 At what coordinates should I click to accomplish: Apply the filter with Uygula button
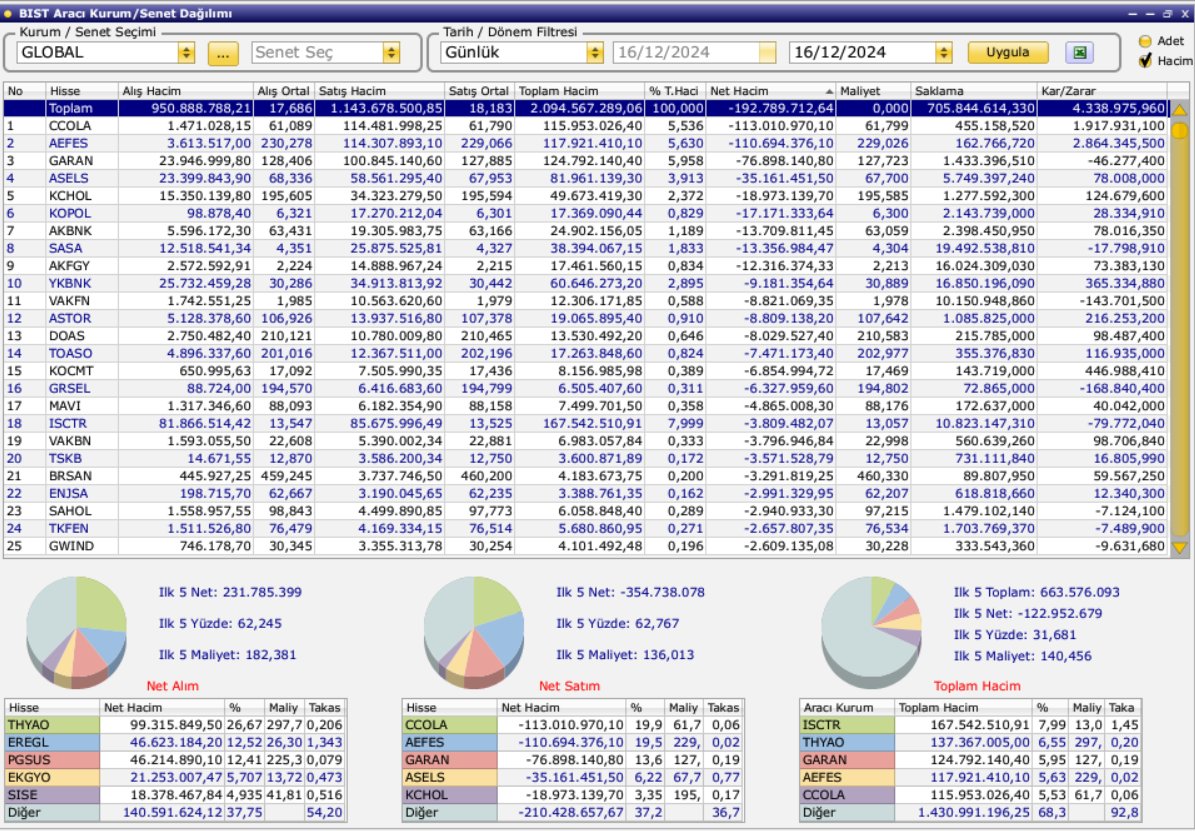1008,53
